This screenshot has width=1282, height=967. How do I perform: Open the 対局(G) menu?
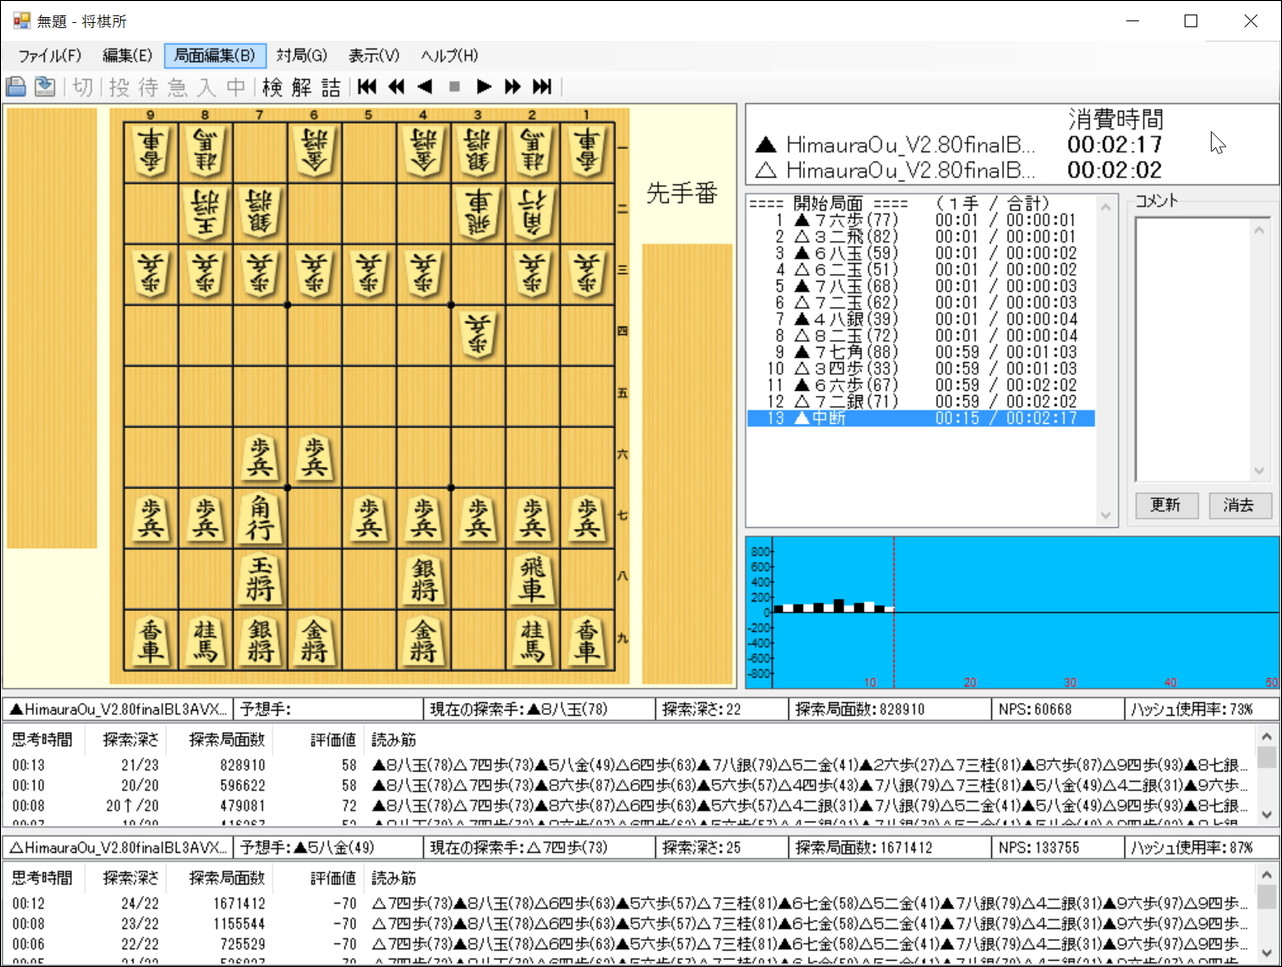click(x=300, y=56)
